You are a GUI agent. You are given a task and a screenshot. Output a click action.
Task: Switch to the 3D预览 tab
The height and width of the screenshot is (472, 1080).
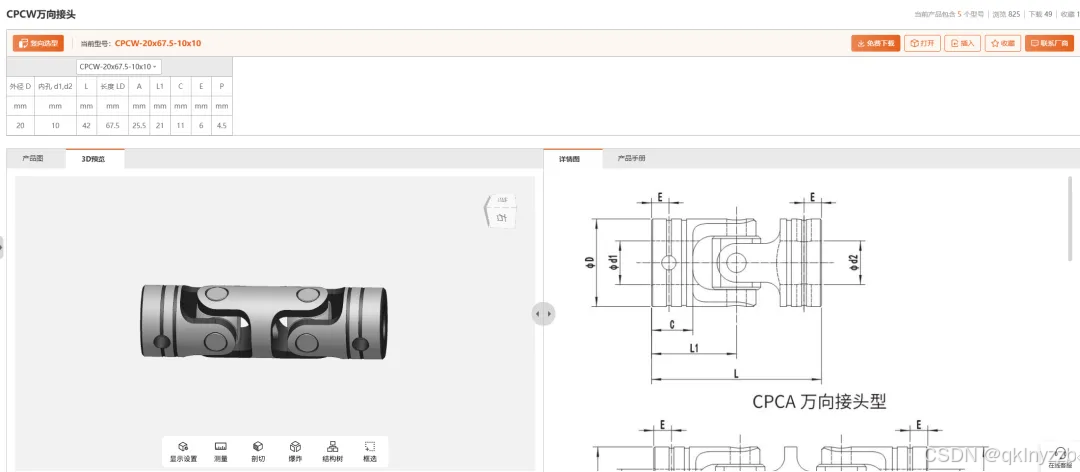pyautogui.click(x=95, y=158)
